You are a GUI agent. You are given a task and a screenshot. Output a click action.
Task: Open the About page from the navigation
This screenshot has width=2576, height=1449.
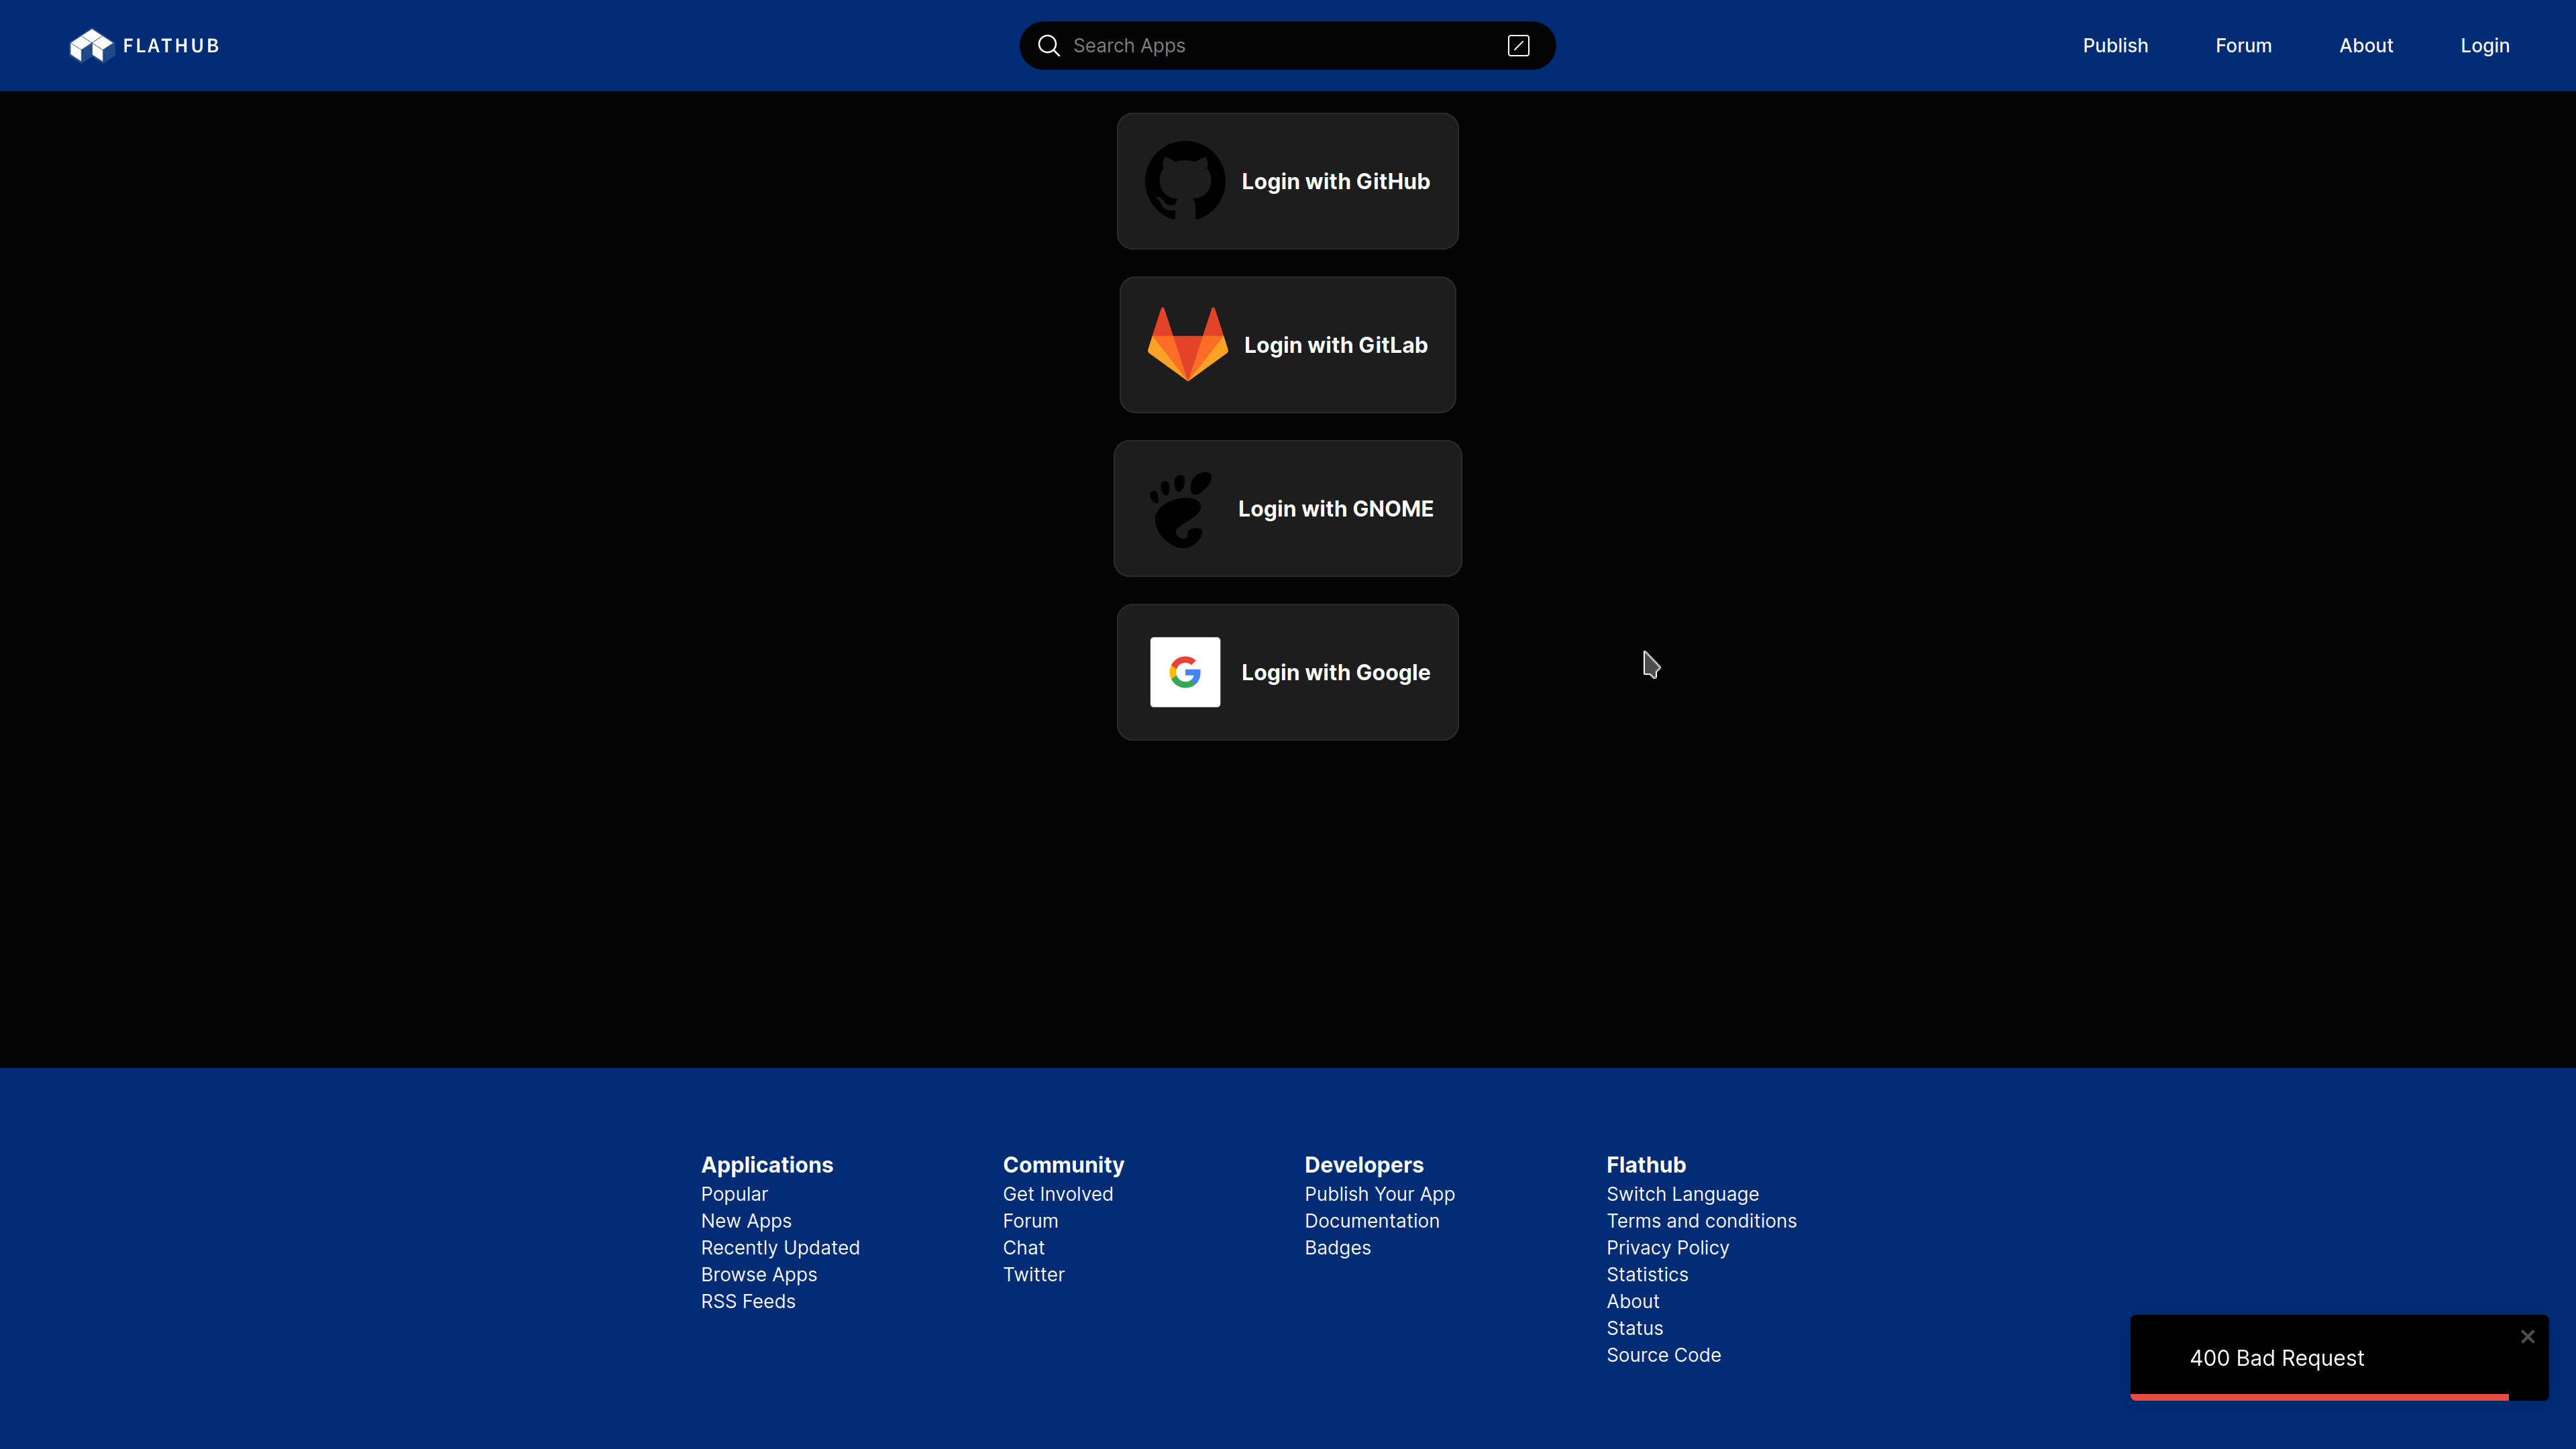(2366, 45)
